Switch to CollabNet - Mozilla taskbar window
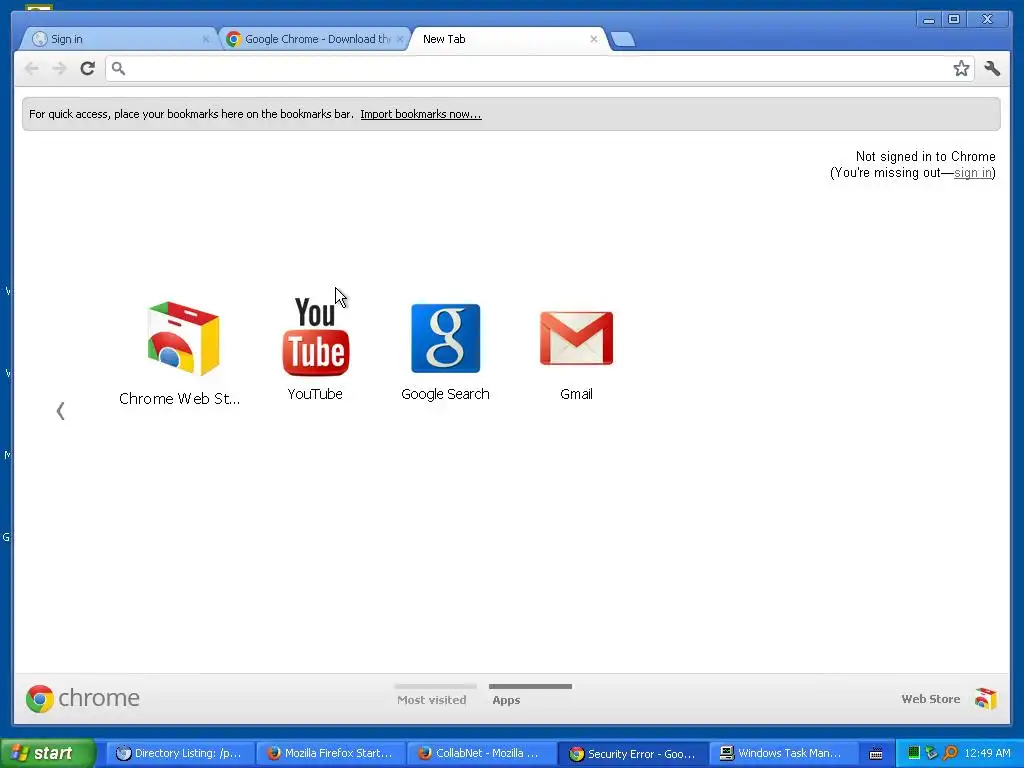 [480, 754]
